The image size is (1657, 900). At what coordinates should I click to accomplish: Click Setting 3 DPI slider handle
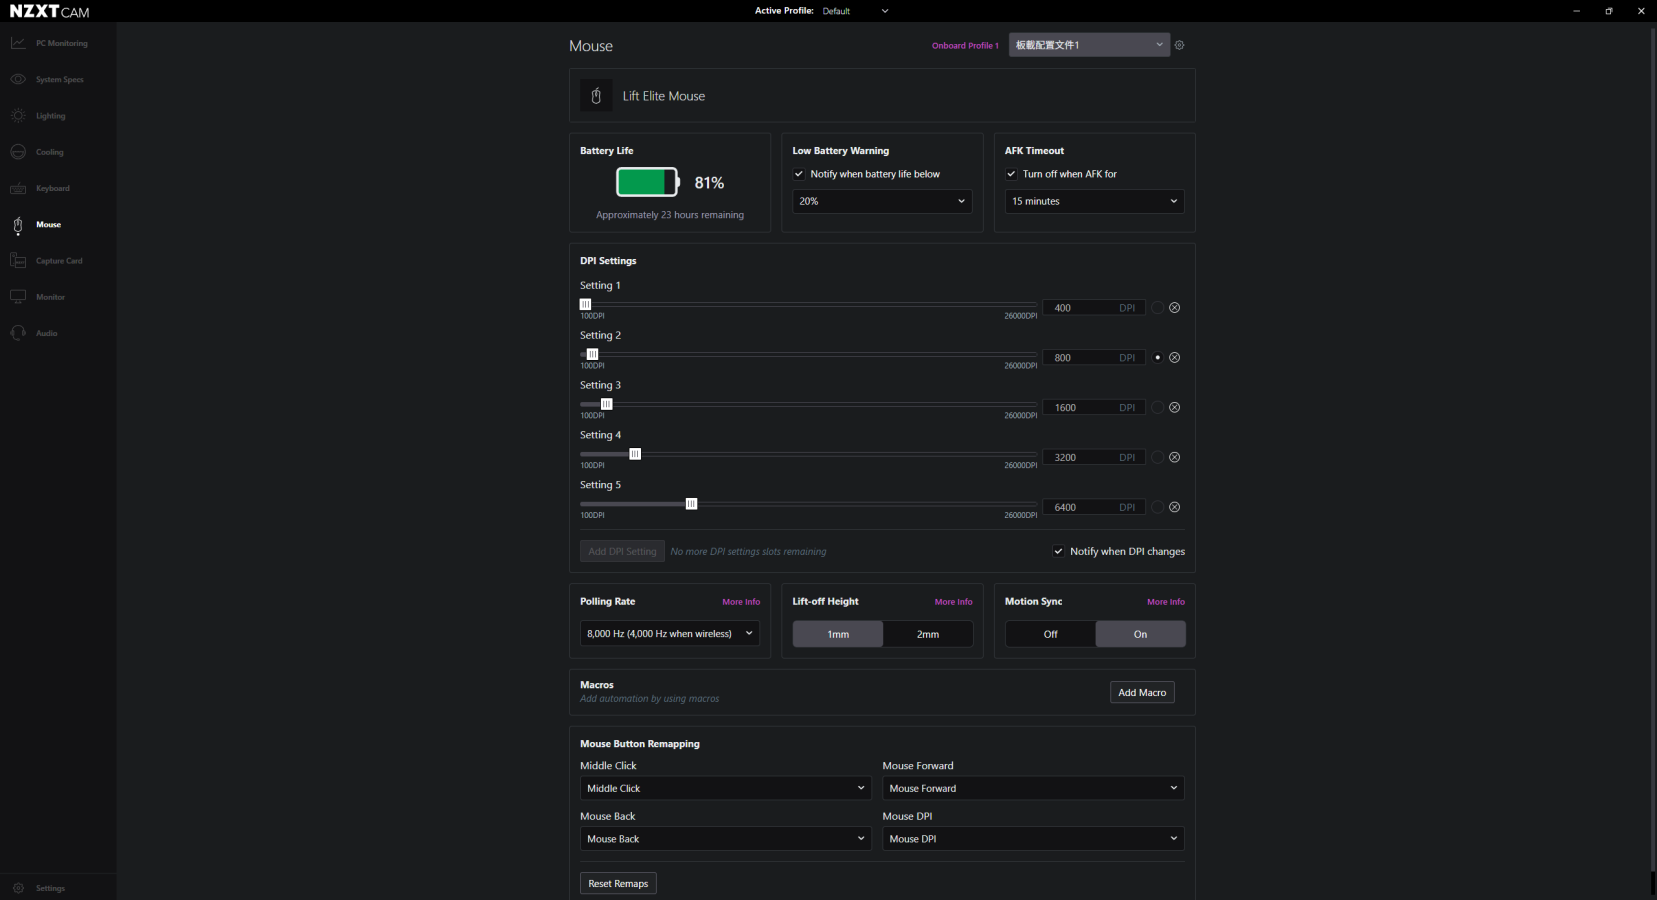click(x=606, y=404)
